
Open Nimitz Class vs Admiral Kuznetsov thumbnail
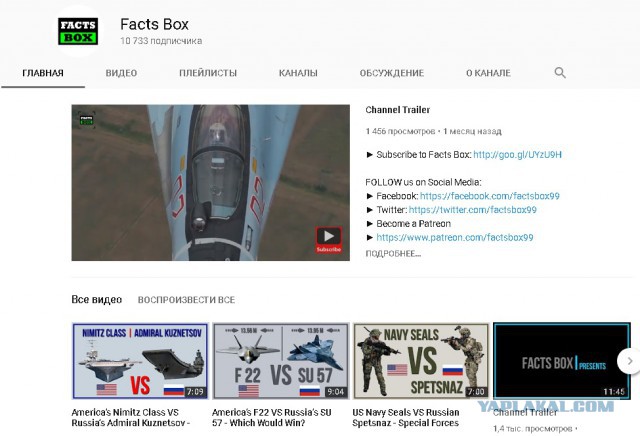(x=140, y=361)
